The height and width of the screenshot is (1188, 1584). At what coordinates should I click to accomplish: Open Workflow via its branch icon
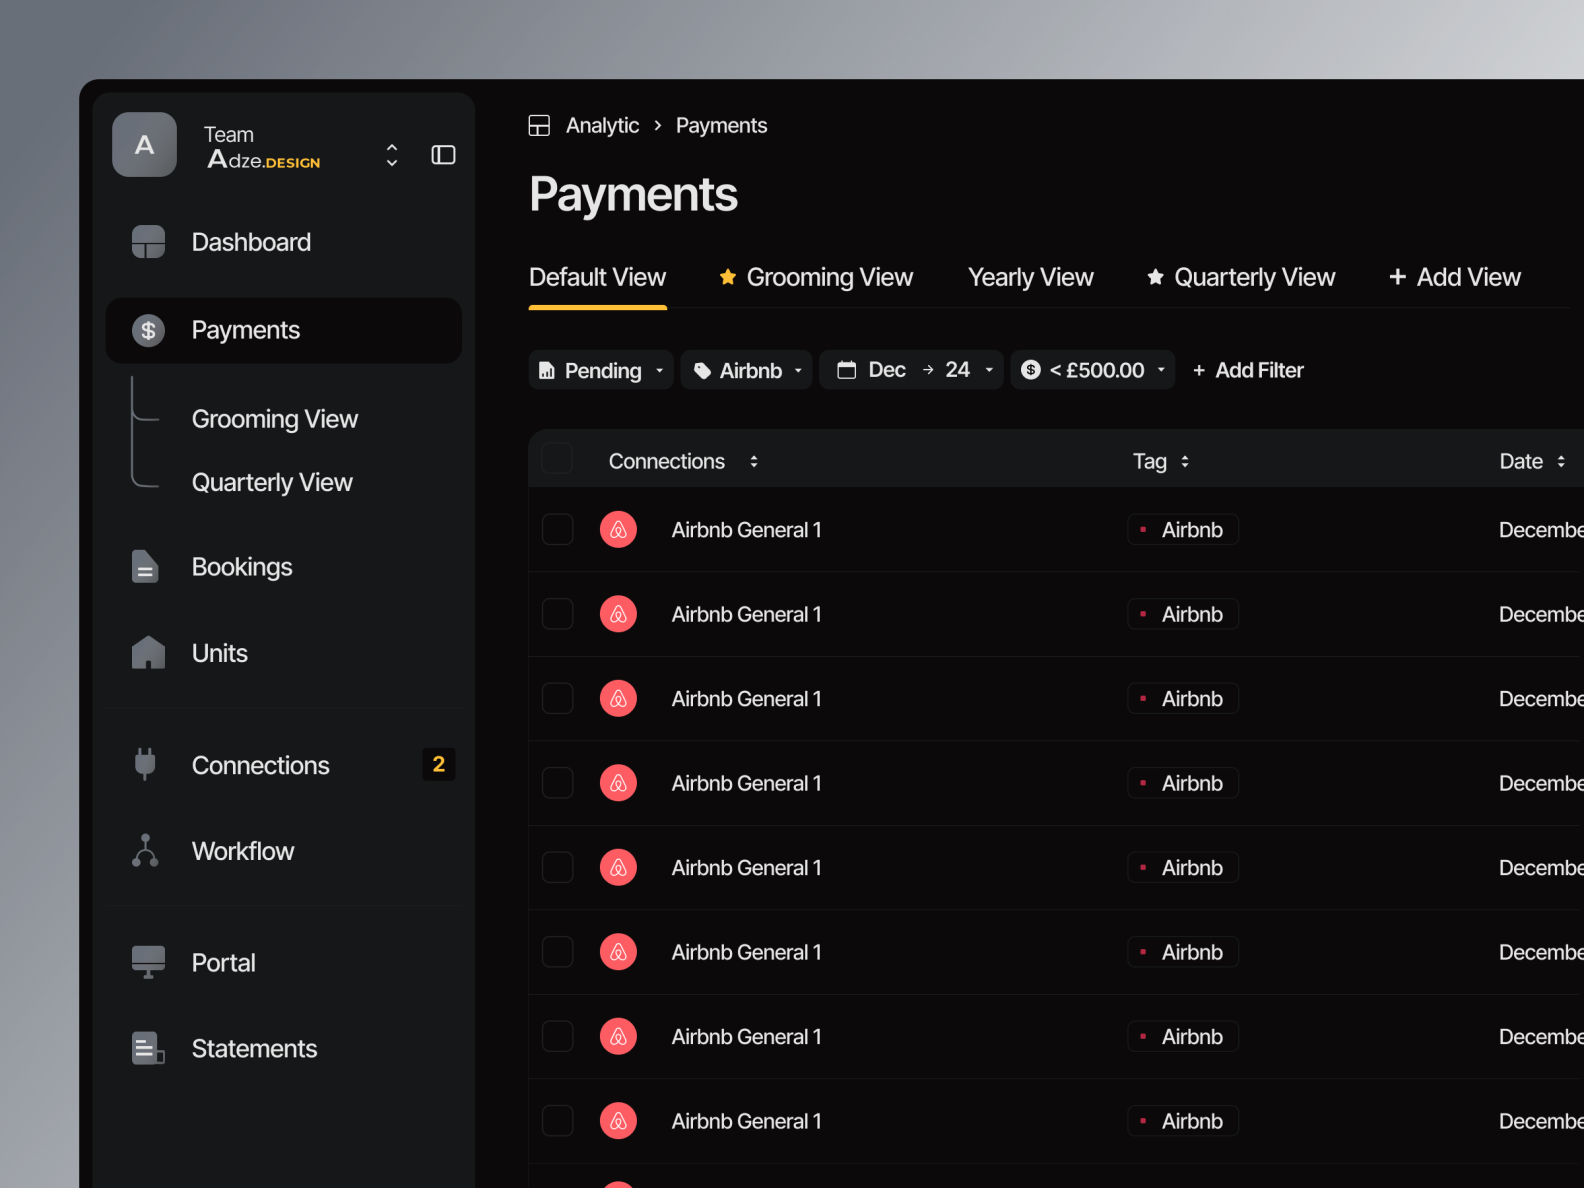coord(146,851)
